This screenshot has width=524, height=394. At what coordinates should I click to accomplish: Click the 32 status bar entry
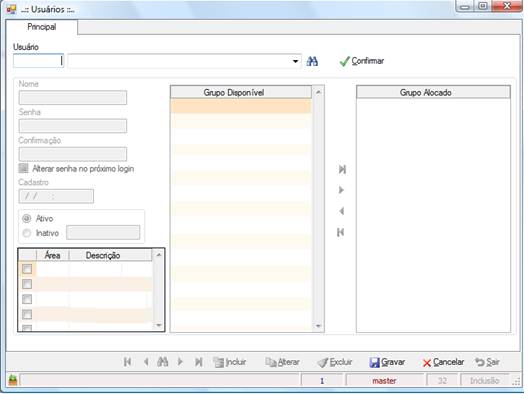point(442,381)
